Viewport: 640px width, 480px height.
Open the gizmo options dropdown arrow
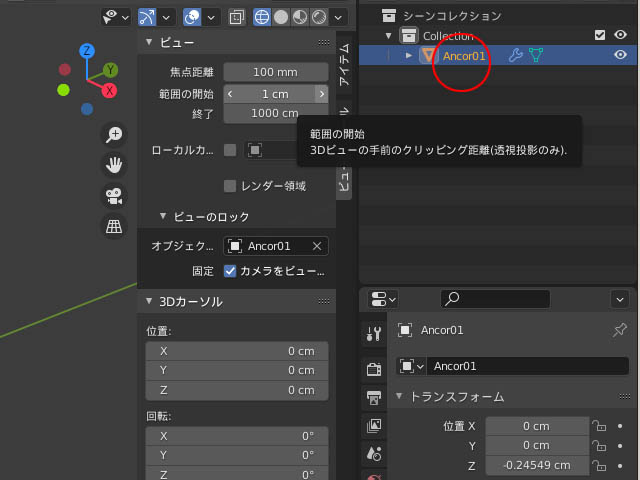tap(166, 18)
